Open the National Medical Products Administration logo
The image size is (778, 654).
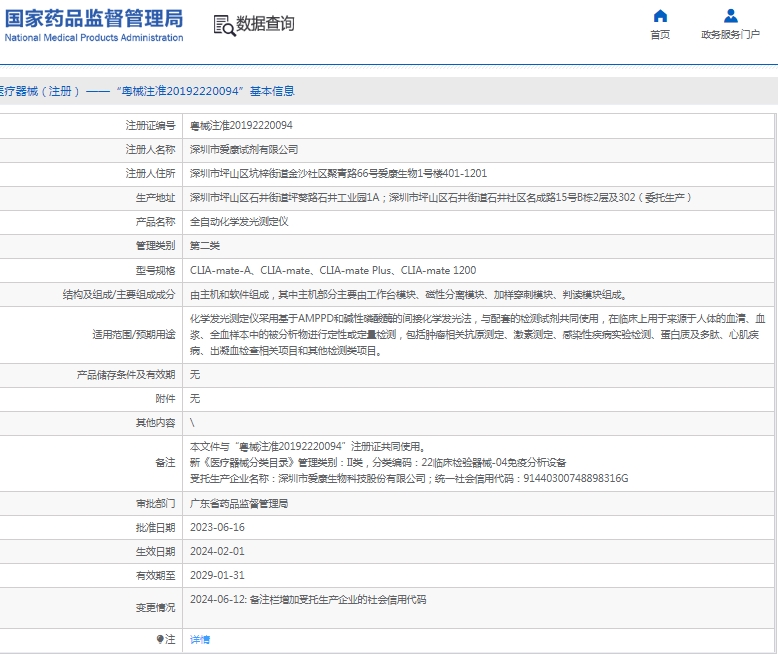pyautogui.click(x=94, y=25)
